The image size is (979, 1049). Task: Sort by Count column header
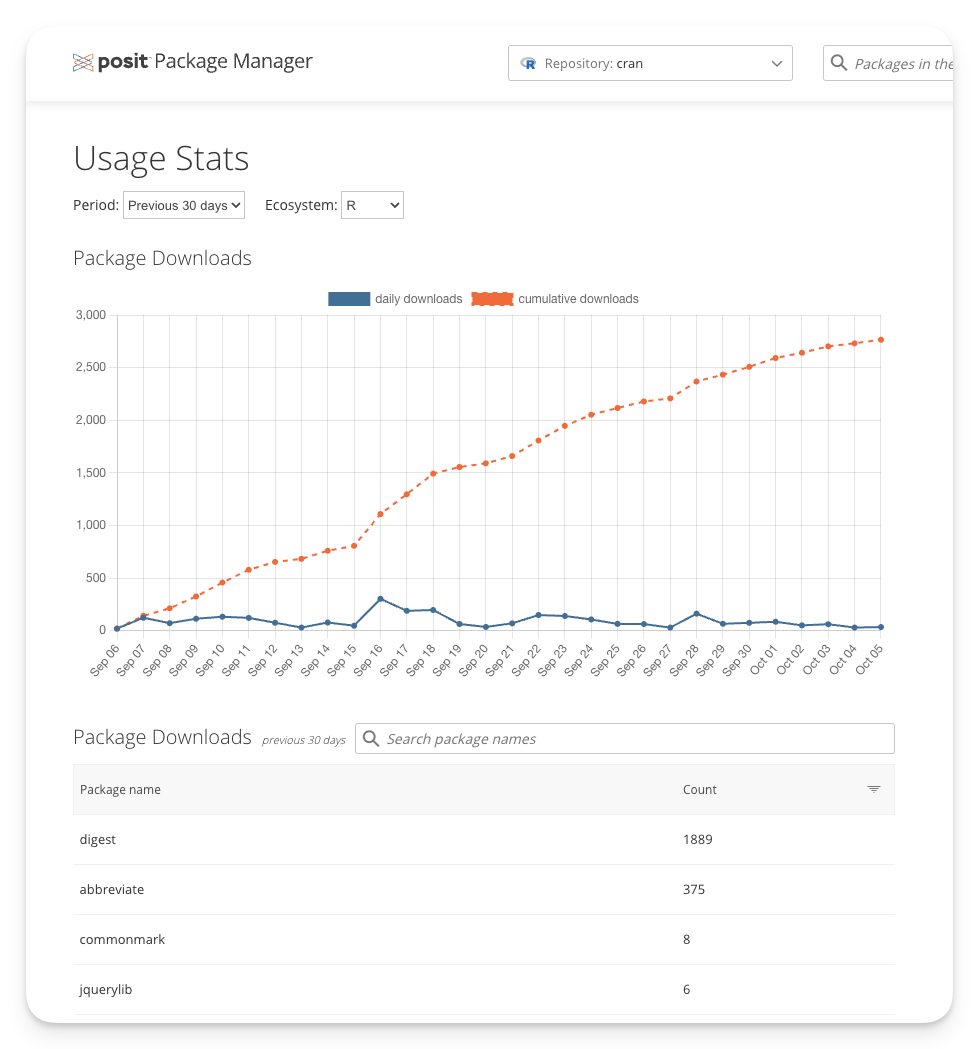699,789
